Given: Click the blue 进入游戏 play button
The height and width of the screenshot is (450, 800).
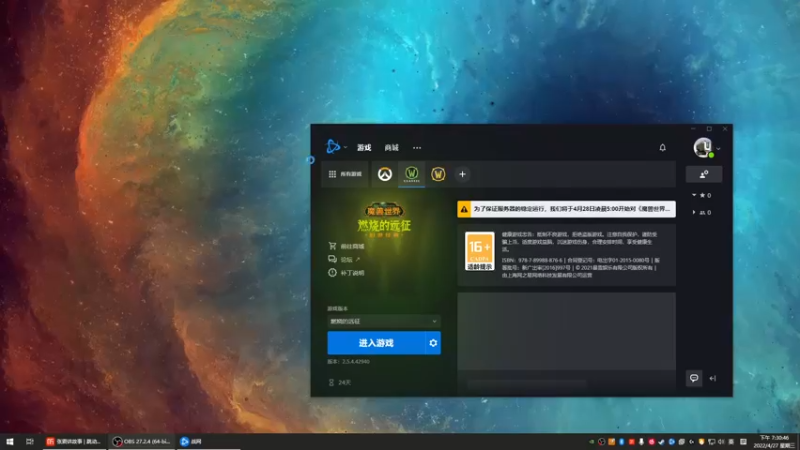Looking at the screenshot, I should pos(376,343).
